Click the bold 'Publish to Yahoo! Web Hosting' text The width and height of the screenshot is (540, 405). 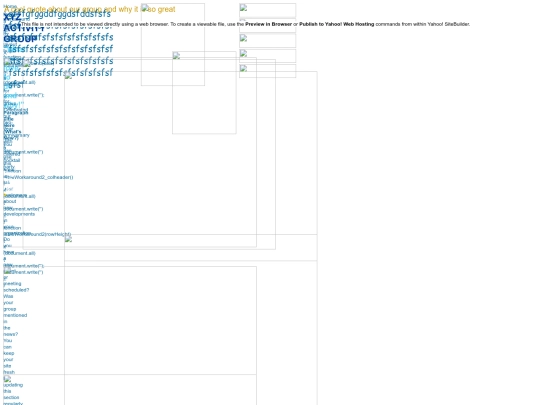pyautogui.click(x=336, y=24)
